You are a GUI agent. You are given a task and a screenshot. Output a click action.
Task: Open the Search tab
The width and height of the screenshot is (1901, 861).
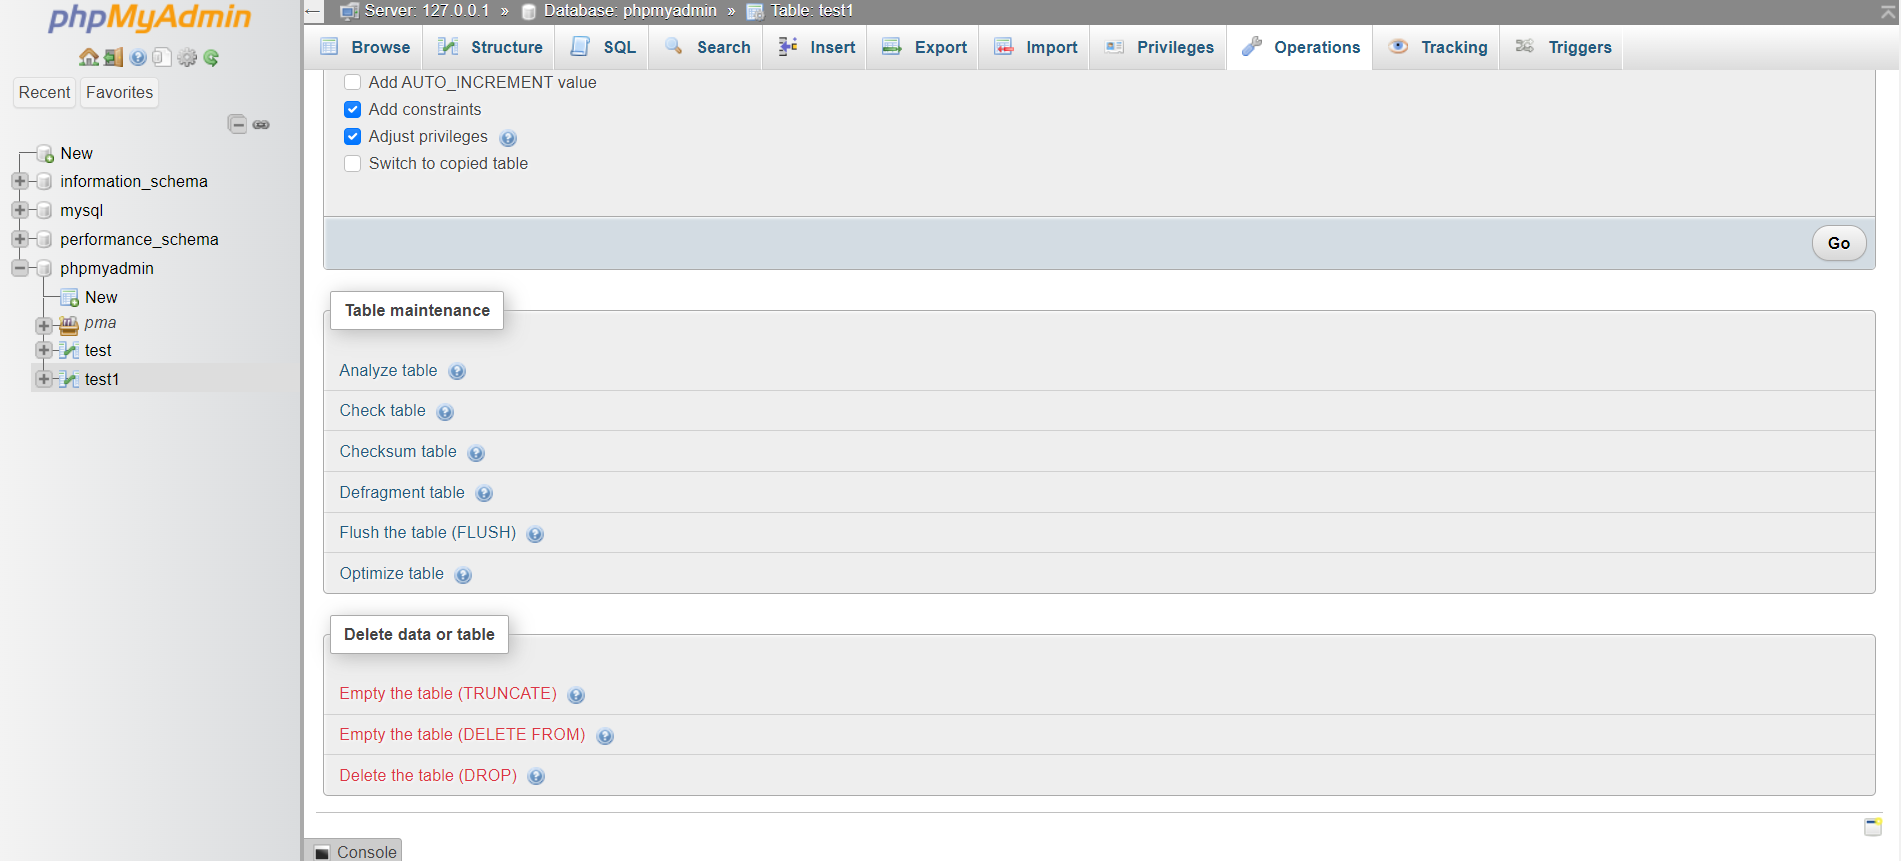[707, 47]
